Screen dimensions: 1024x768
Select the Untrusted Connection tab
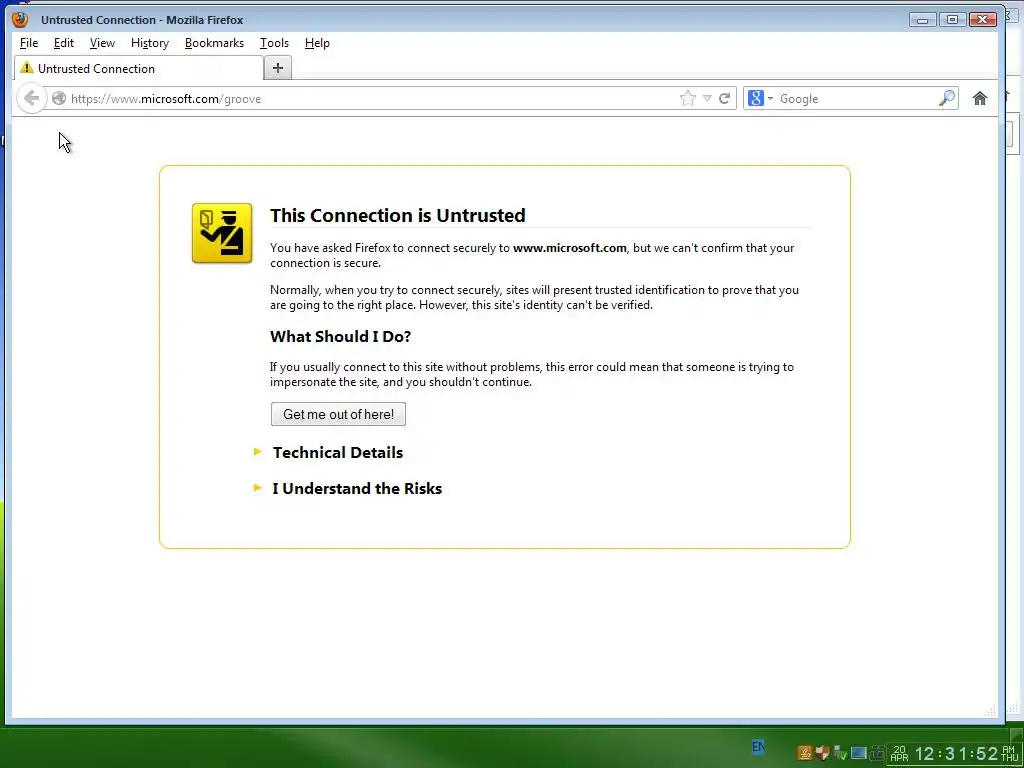tap(138, 68)
